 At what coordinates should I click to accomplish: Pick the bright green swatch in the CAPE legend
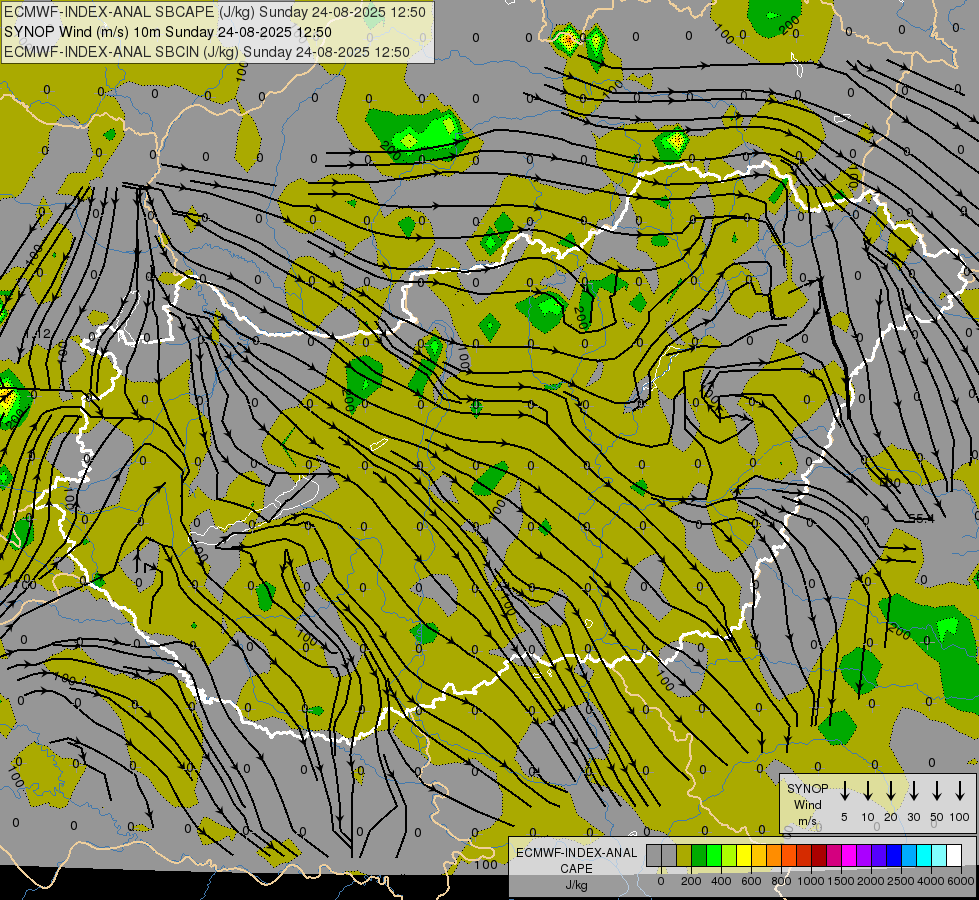click(714, 855)
